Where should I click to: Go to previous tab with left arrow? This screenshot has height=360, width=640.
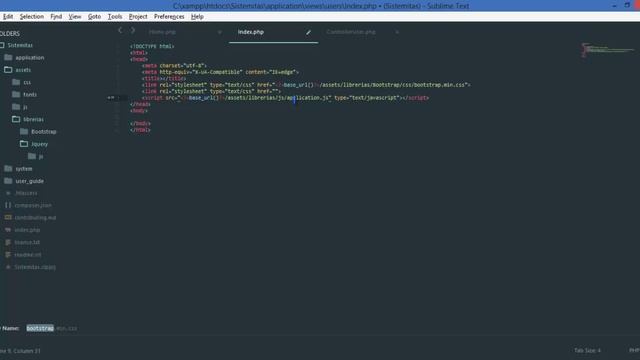point(120,30)
